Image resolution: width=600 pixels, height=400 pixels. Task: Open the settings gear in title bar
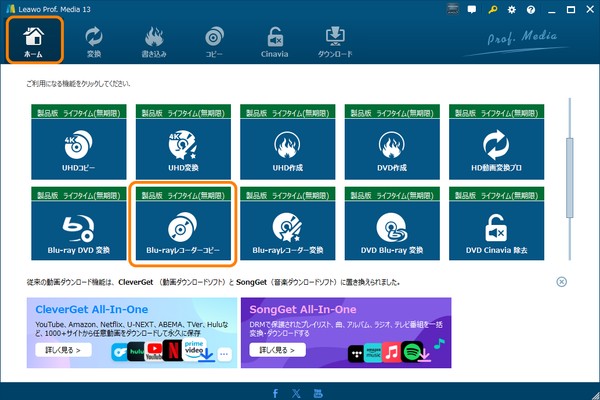[x=512, y=10]
